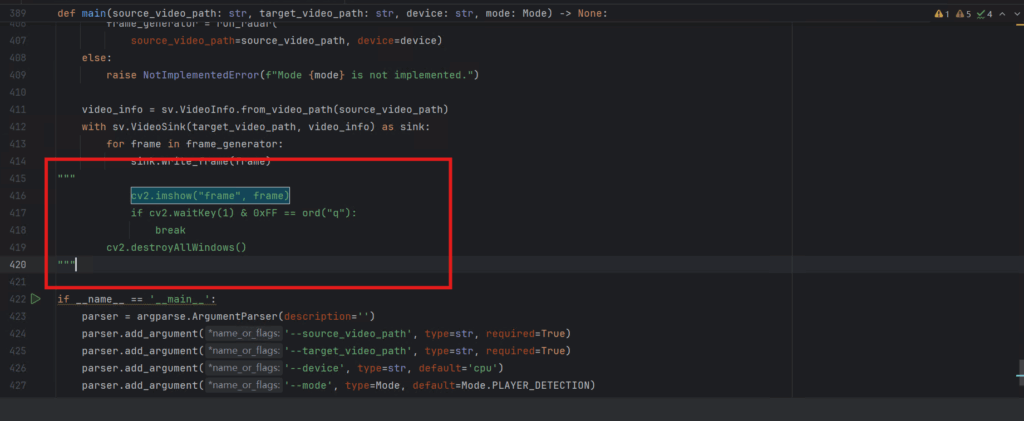This screenshot has width=1024, height=421.
Task: Click the green typo checkmark showing 4
Action: (984, 14)
